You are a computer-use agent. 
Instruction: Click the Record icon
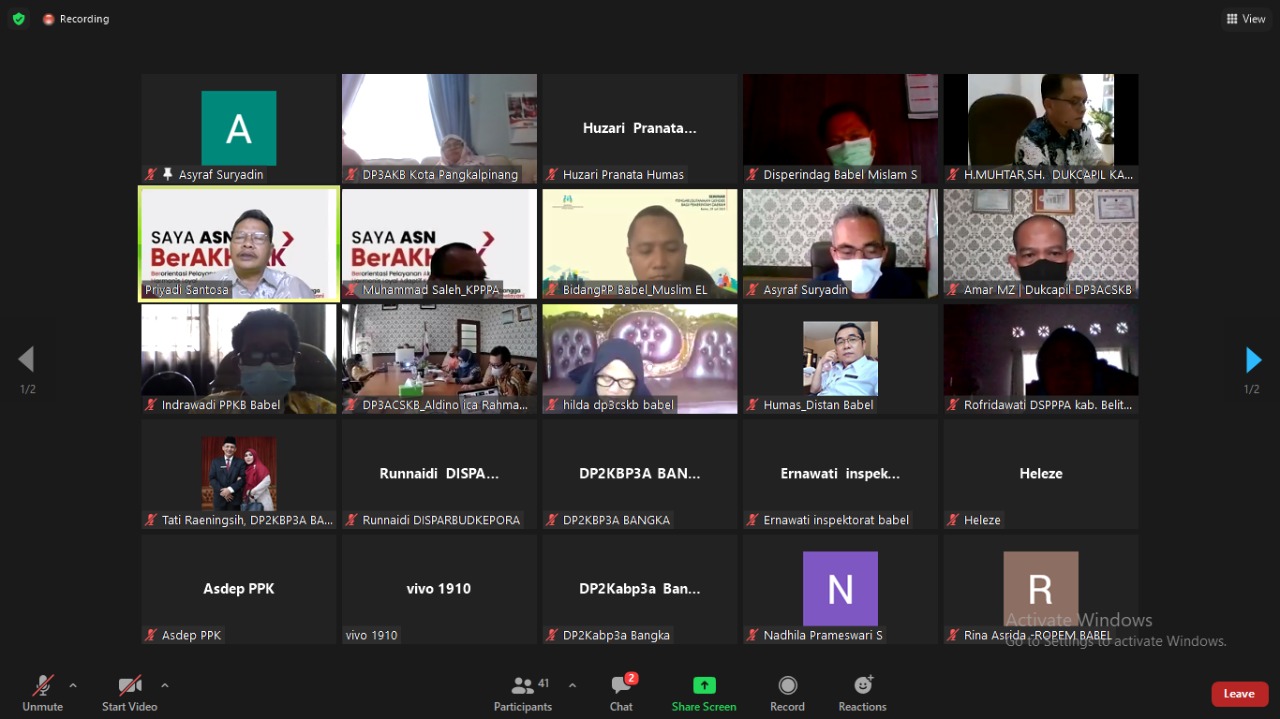pos(787,686)
